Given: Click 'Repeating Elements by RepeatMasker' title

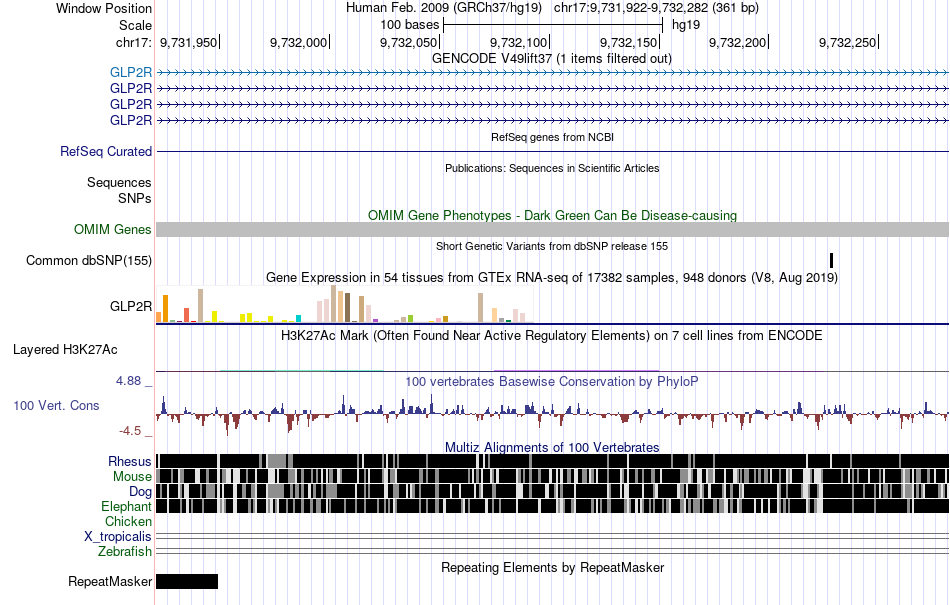Looking at the screenshot, I should coord(553,567).
